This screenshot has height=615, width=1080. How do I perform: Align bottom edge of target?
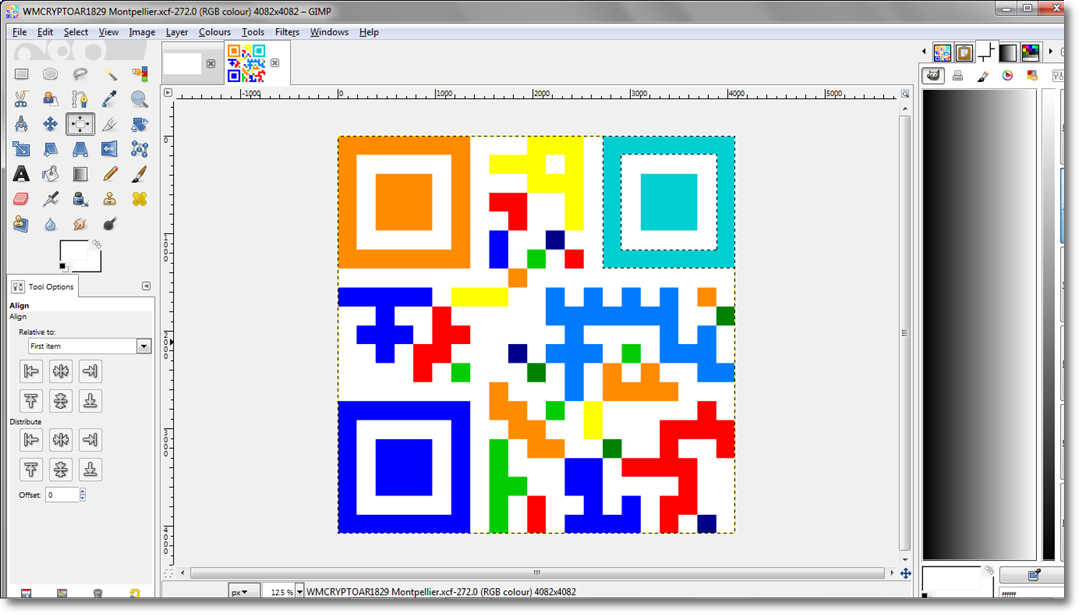90,401
